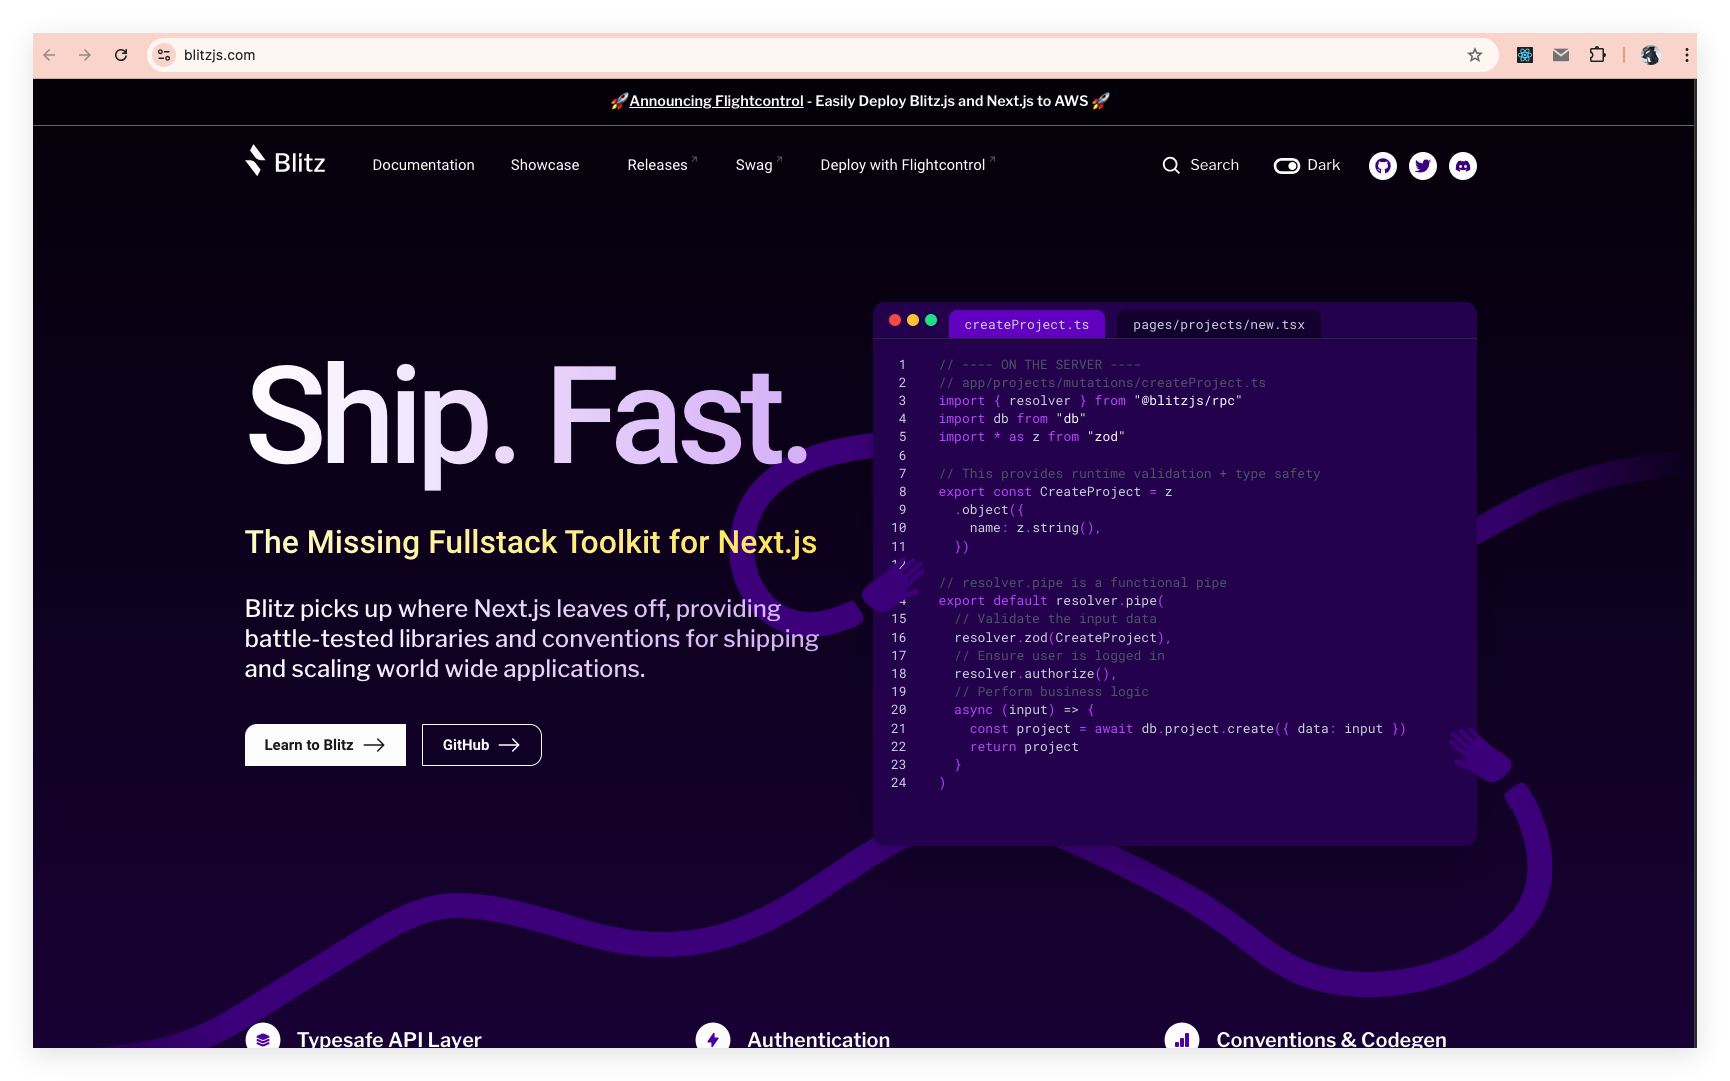Bookmark this page with the star icon

pos(1475,55)
